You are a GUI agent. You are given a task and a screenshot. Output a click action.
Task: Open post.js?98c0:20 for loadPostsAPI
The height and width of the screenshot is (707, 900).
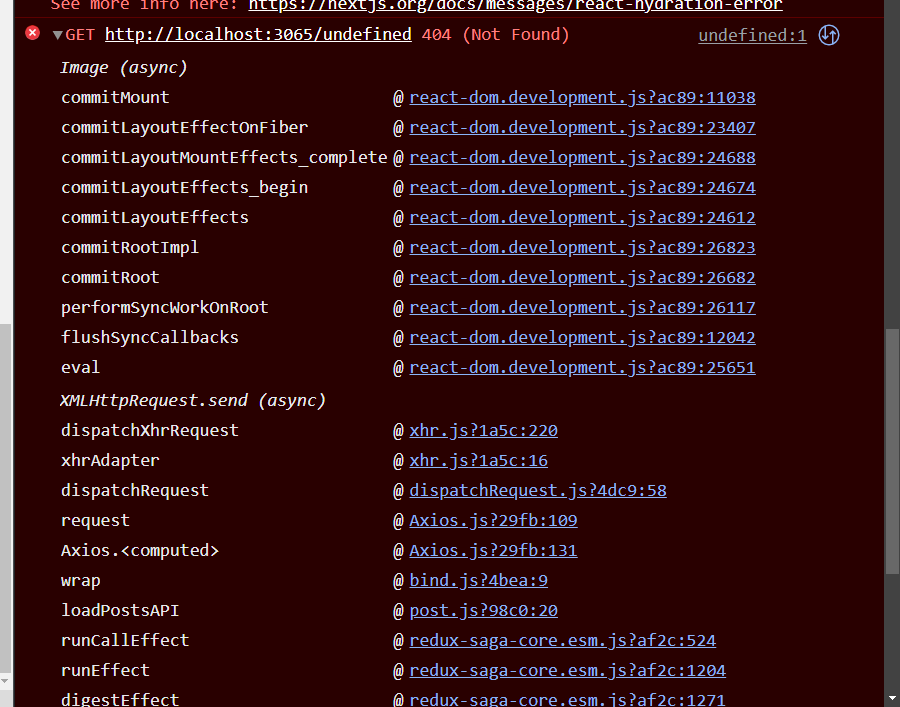483,610
